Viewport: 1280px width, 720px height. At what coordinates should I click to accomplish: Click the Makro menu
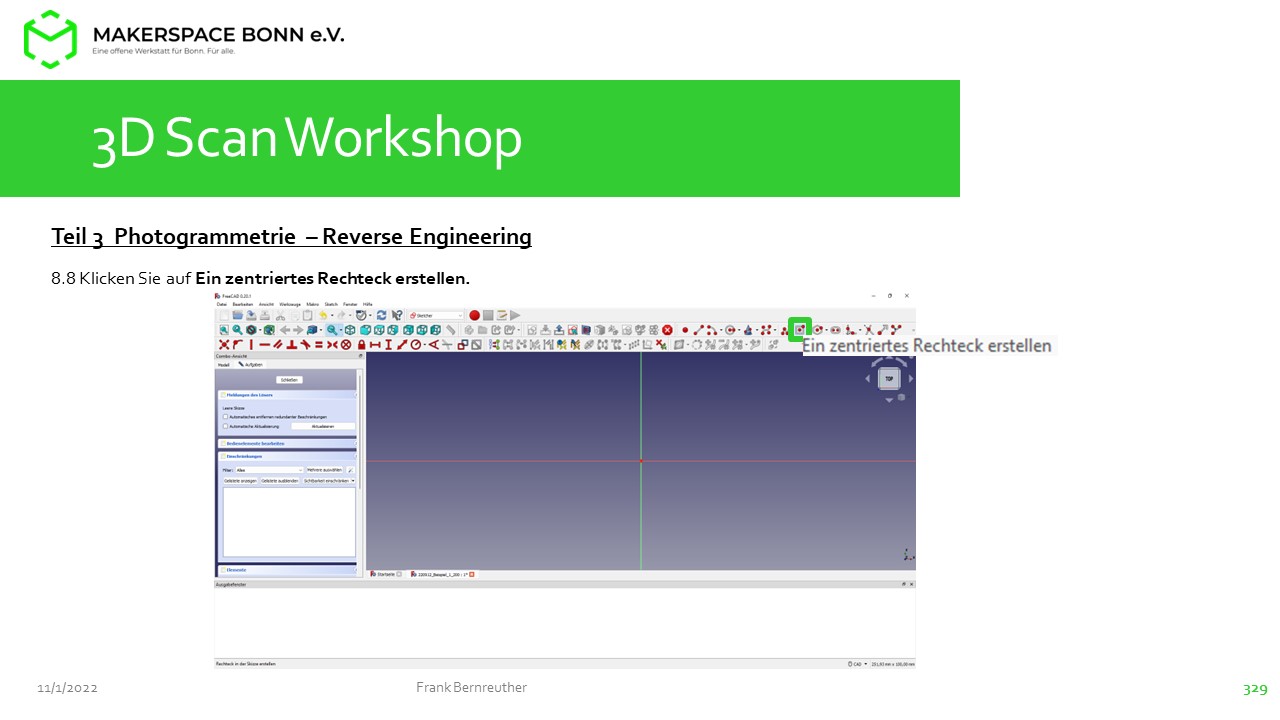pos(312,304)
